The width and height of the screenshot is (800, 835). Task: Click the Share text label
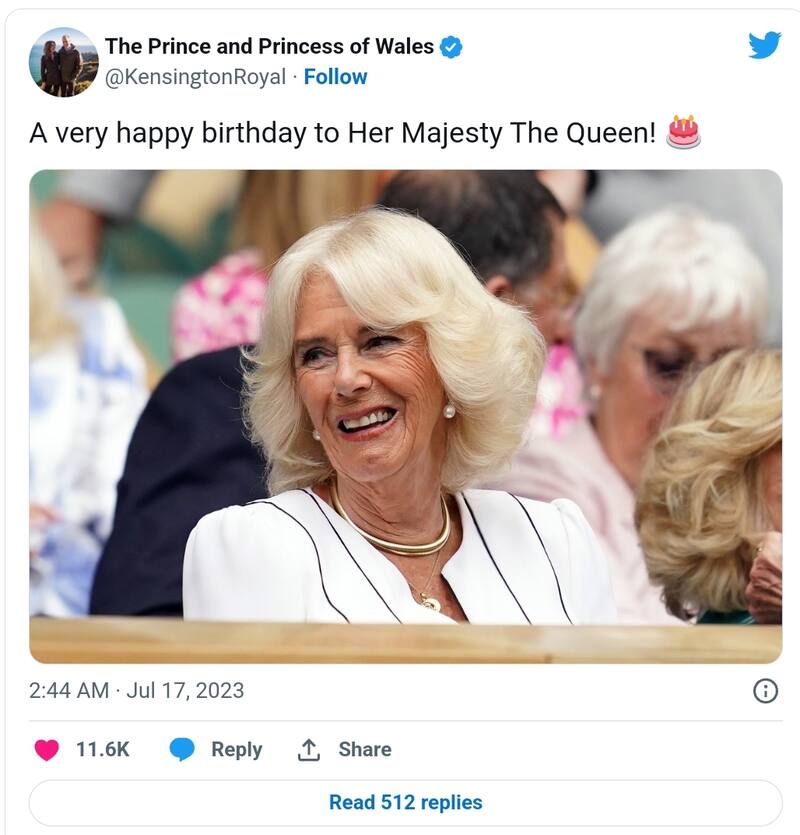pos(364,749)
